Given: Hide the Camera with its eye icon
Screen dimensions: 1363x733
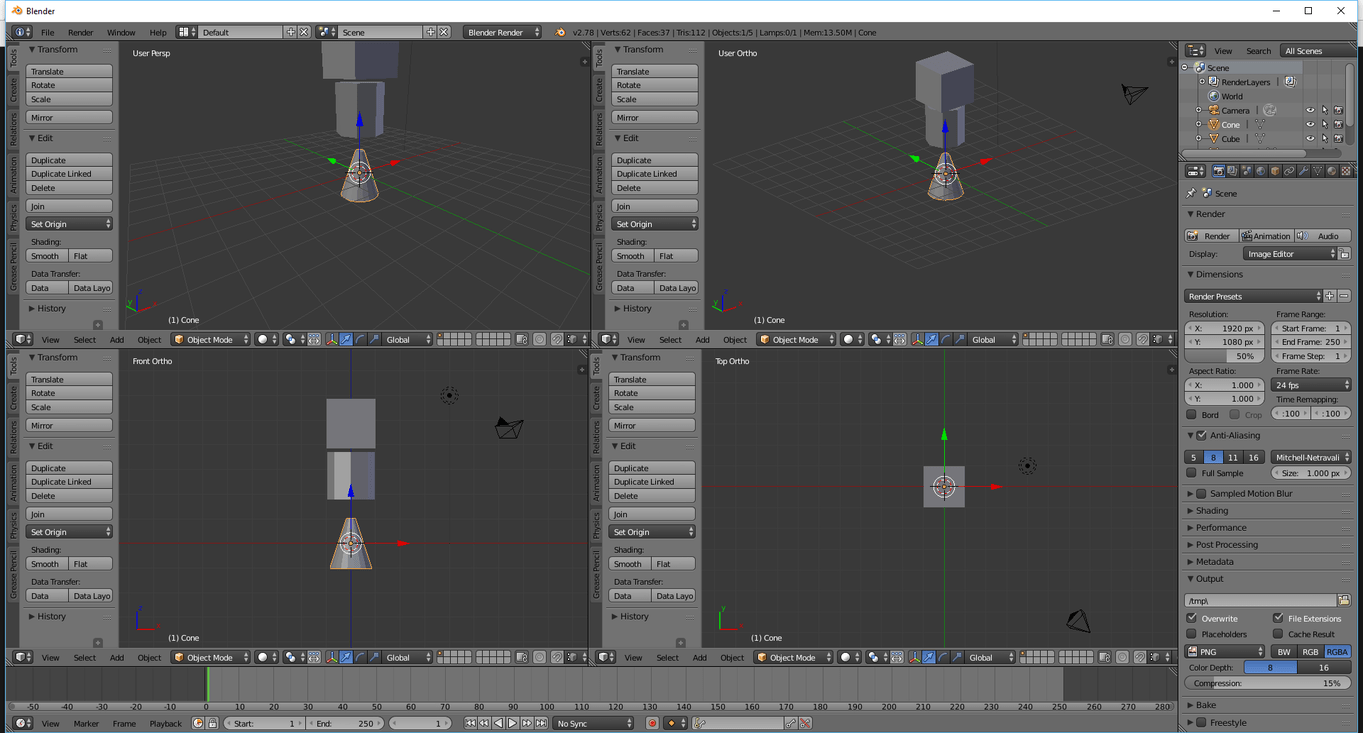Looking at the screenshot, I should [x=1310, y=111].
